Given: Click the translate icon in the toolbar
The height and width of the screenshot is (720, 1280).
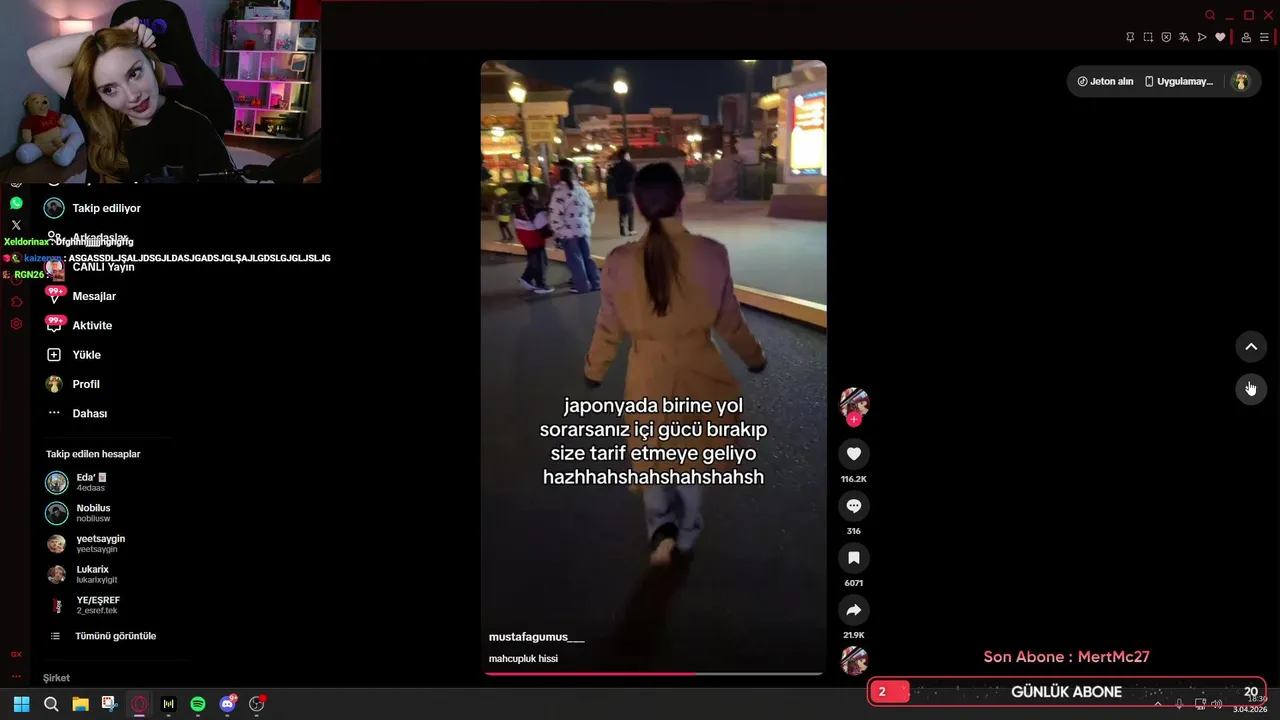Looking at the screenshot, I should pyautogui.click(x=1184, y=37).
